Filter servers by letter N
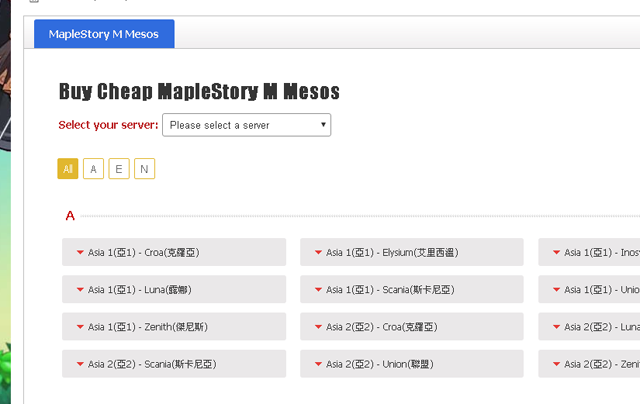 (144, 169)
